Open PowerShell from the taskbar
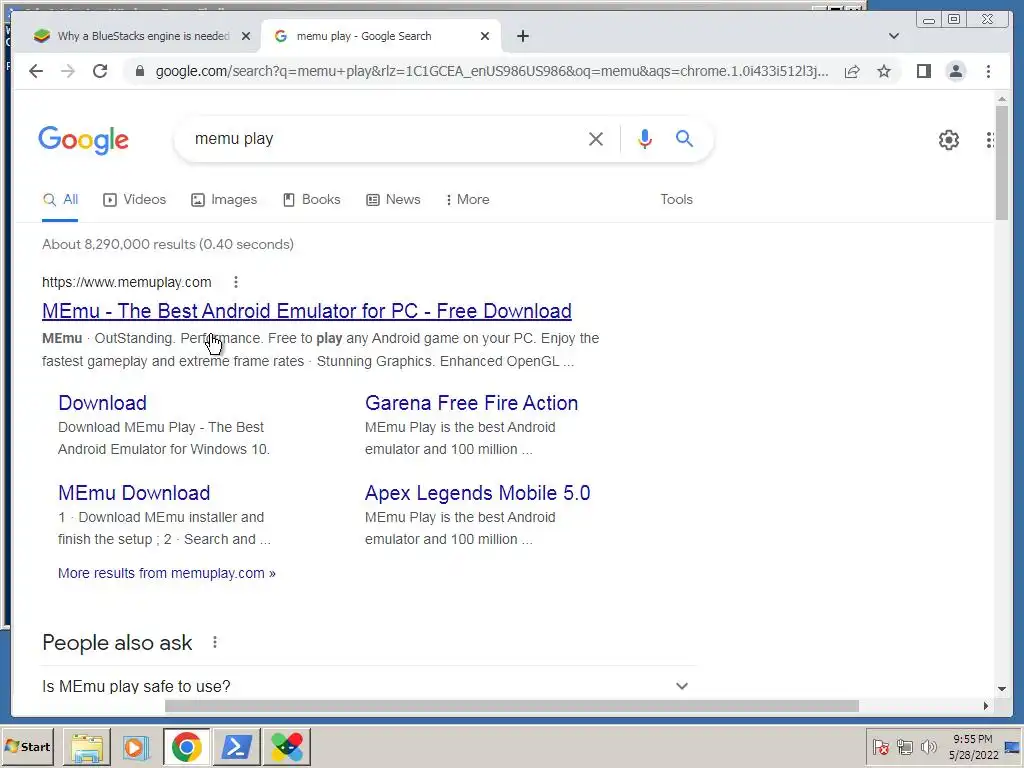The height and width of the screenshot is (768, 1024). point(236,747)
